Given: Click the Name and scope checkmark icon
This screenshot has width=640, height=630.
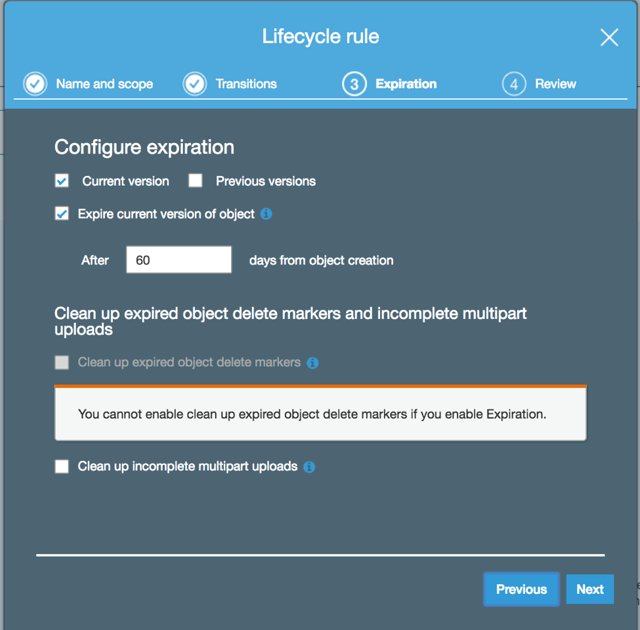Looking at the screenshot, I should click(x=35, y=84).
